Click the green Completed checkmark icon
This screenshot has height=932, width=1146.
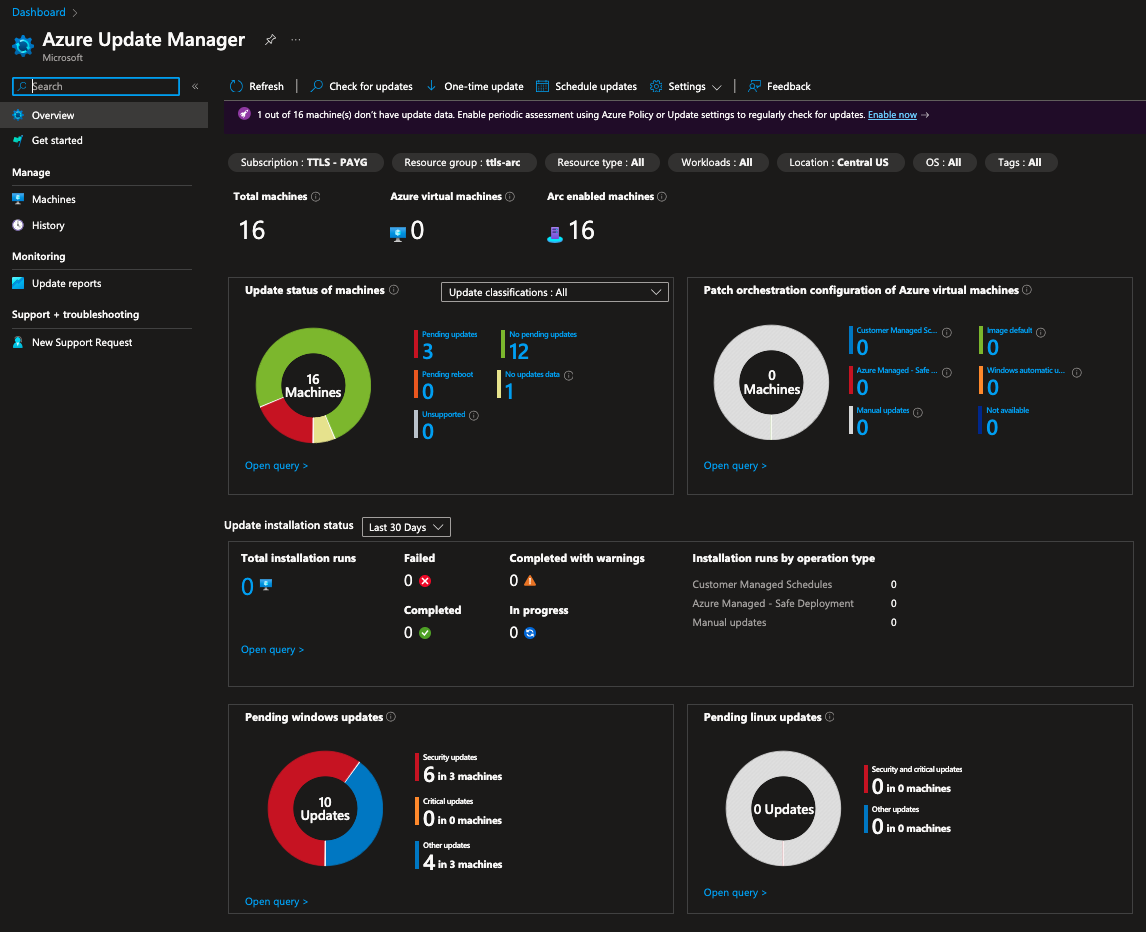[425, 633]
